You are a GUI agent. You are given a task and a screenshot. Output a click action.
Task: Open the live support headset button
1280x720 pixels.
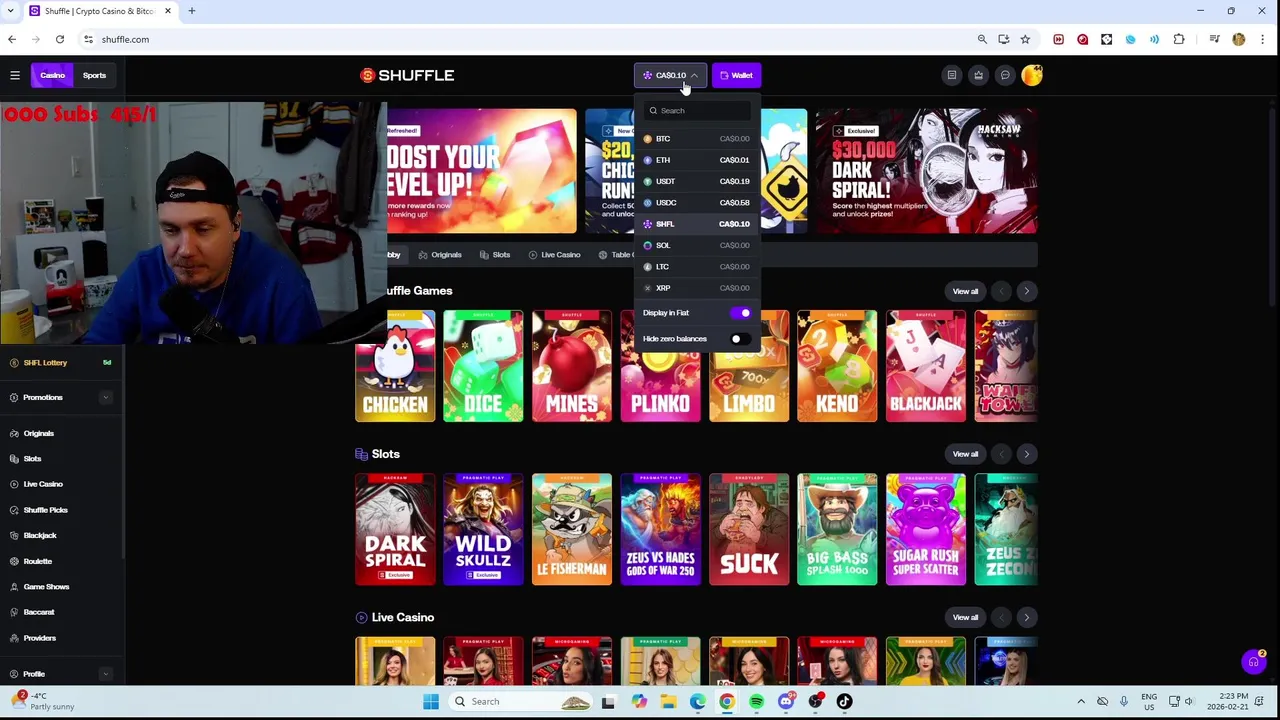pos(1253,662)
